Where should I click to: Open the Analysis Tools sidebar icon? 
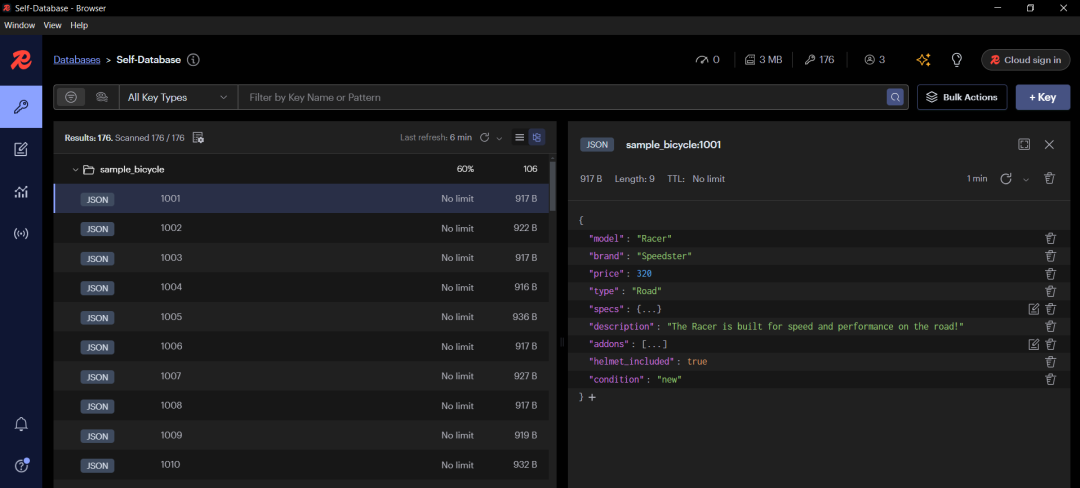coord(21,191)
